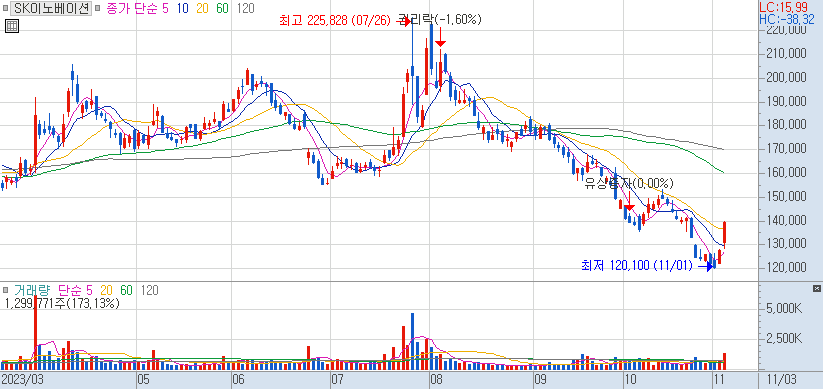This screenshot has width=823, height=389.
Task: Select the blue 10-day price average label
Action: pyautogui.click(x=183, y=8)
